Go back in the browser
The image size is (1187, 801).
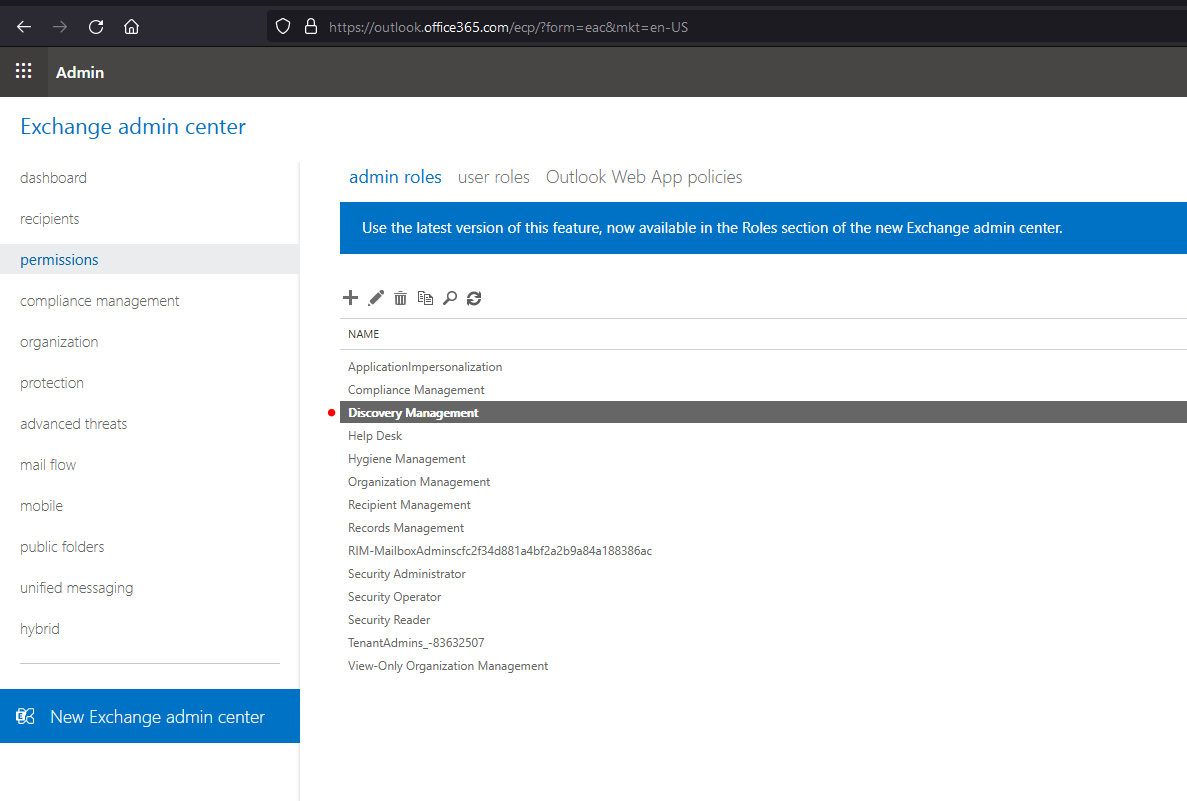coord(24,26)
